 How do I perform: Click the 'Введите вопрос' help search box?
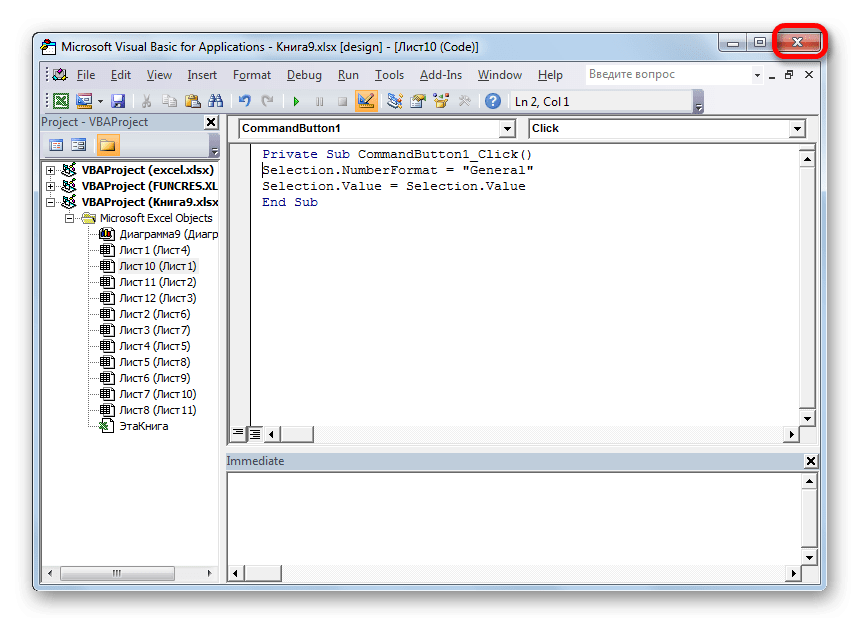coord(665,75)
